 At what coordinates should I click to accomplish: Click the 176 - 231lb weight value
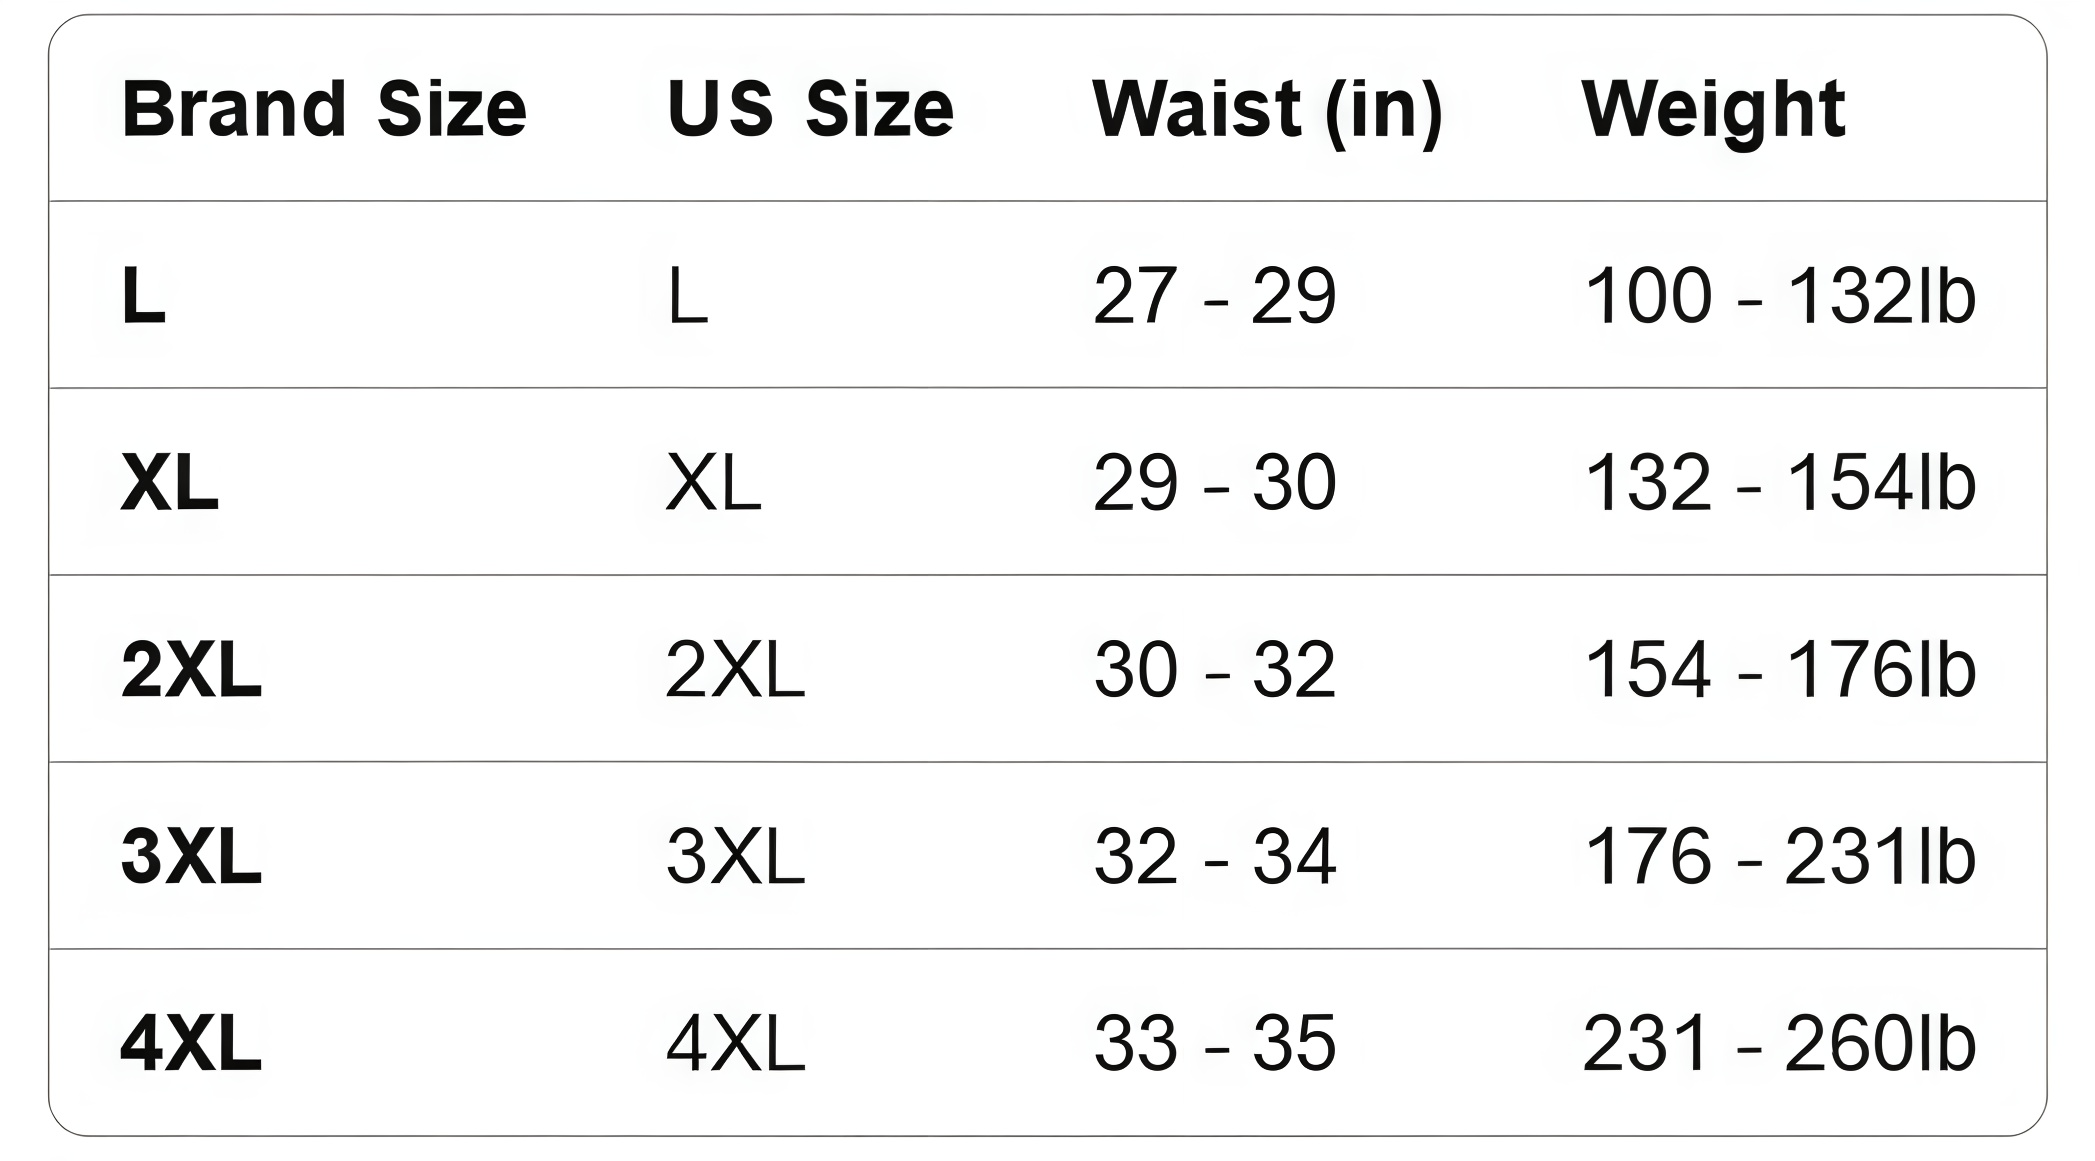click(x=1780, y=857)
